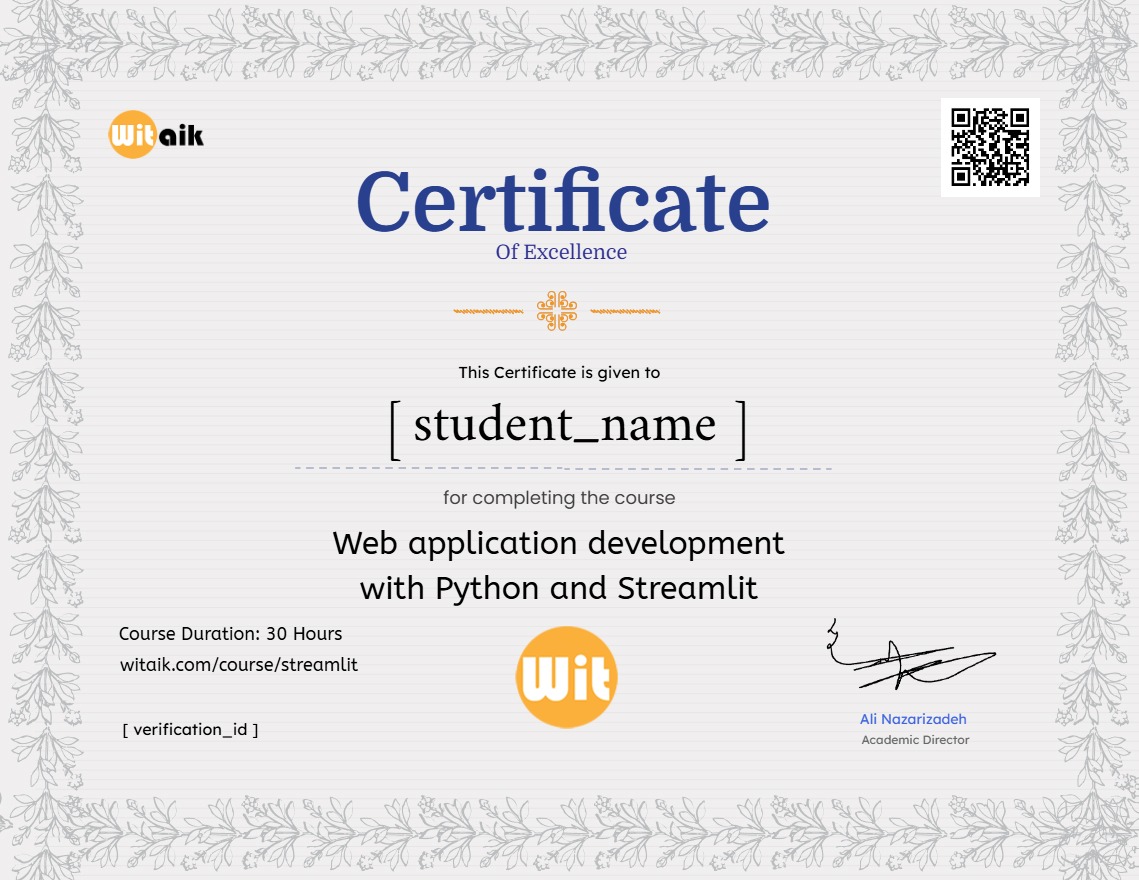Image resolution: width=1139 pixels, height=880 pixels.
Task: Select the [ verification_id ] placeholder
Action: coord(190,730)
